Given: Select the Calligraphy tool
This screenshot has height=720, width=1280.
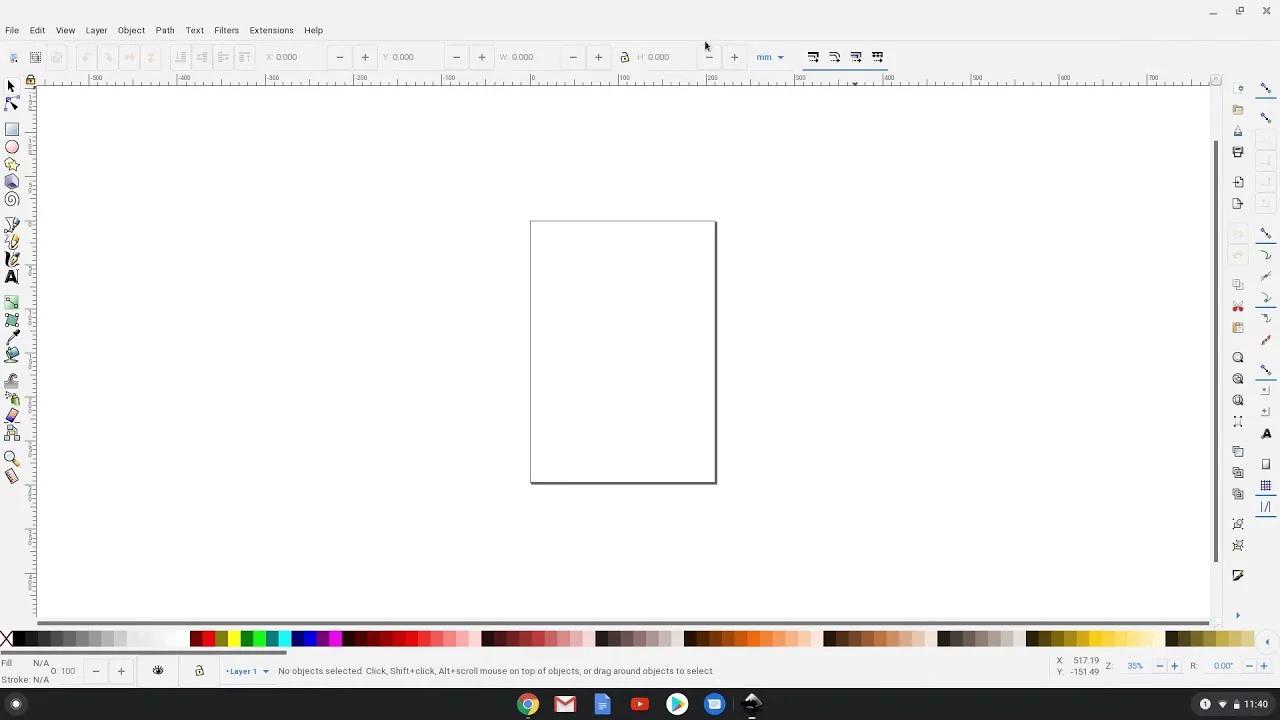Looking at the screenshot, I should coord(12,259).
